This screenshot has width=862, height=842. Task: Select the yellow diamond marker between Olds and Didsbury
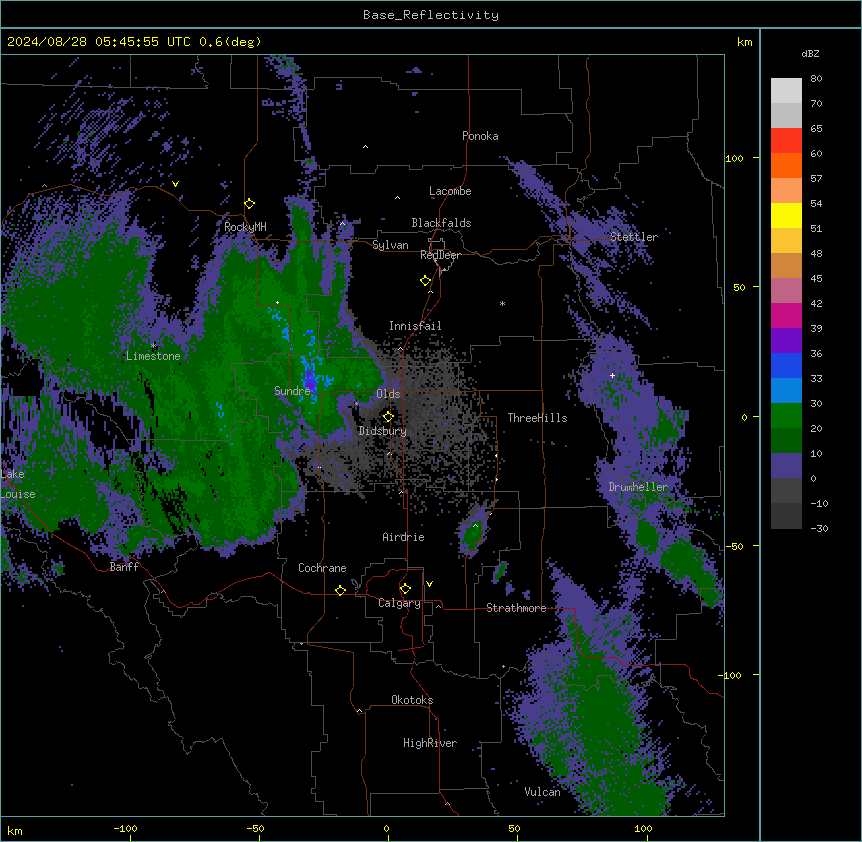(389, 417)
